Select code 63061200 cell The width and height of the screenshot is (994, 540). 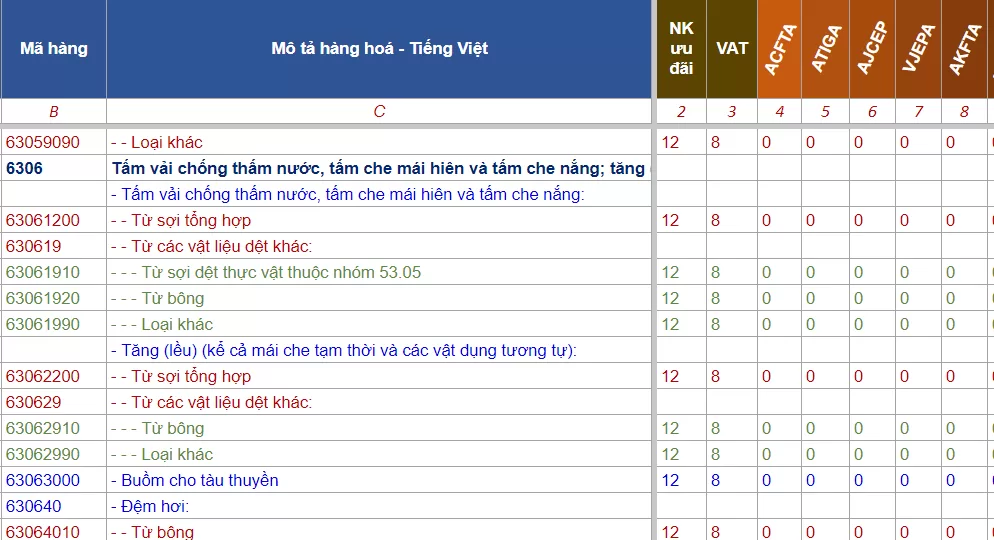click(53, 220)
